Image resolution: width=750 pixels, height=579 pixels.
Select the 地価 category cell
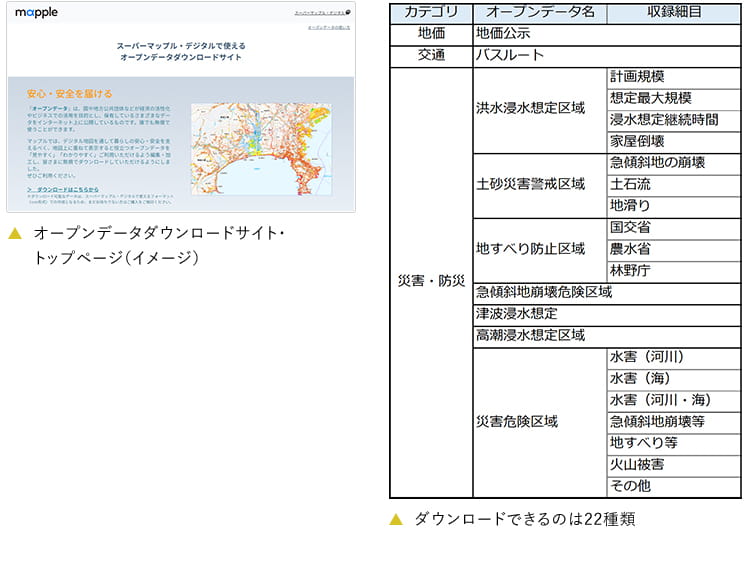coord(431,34)
